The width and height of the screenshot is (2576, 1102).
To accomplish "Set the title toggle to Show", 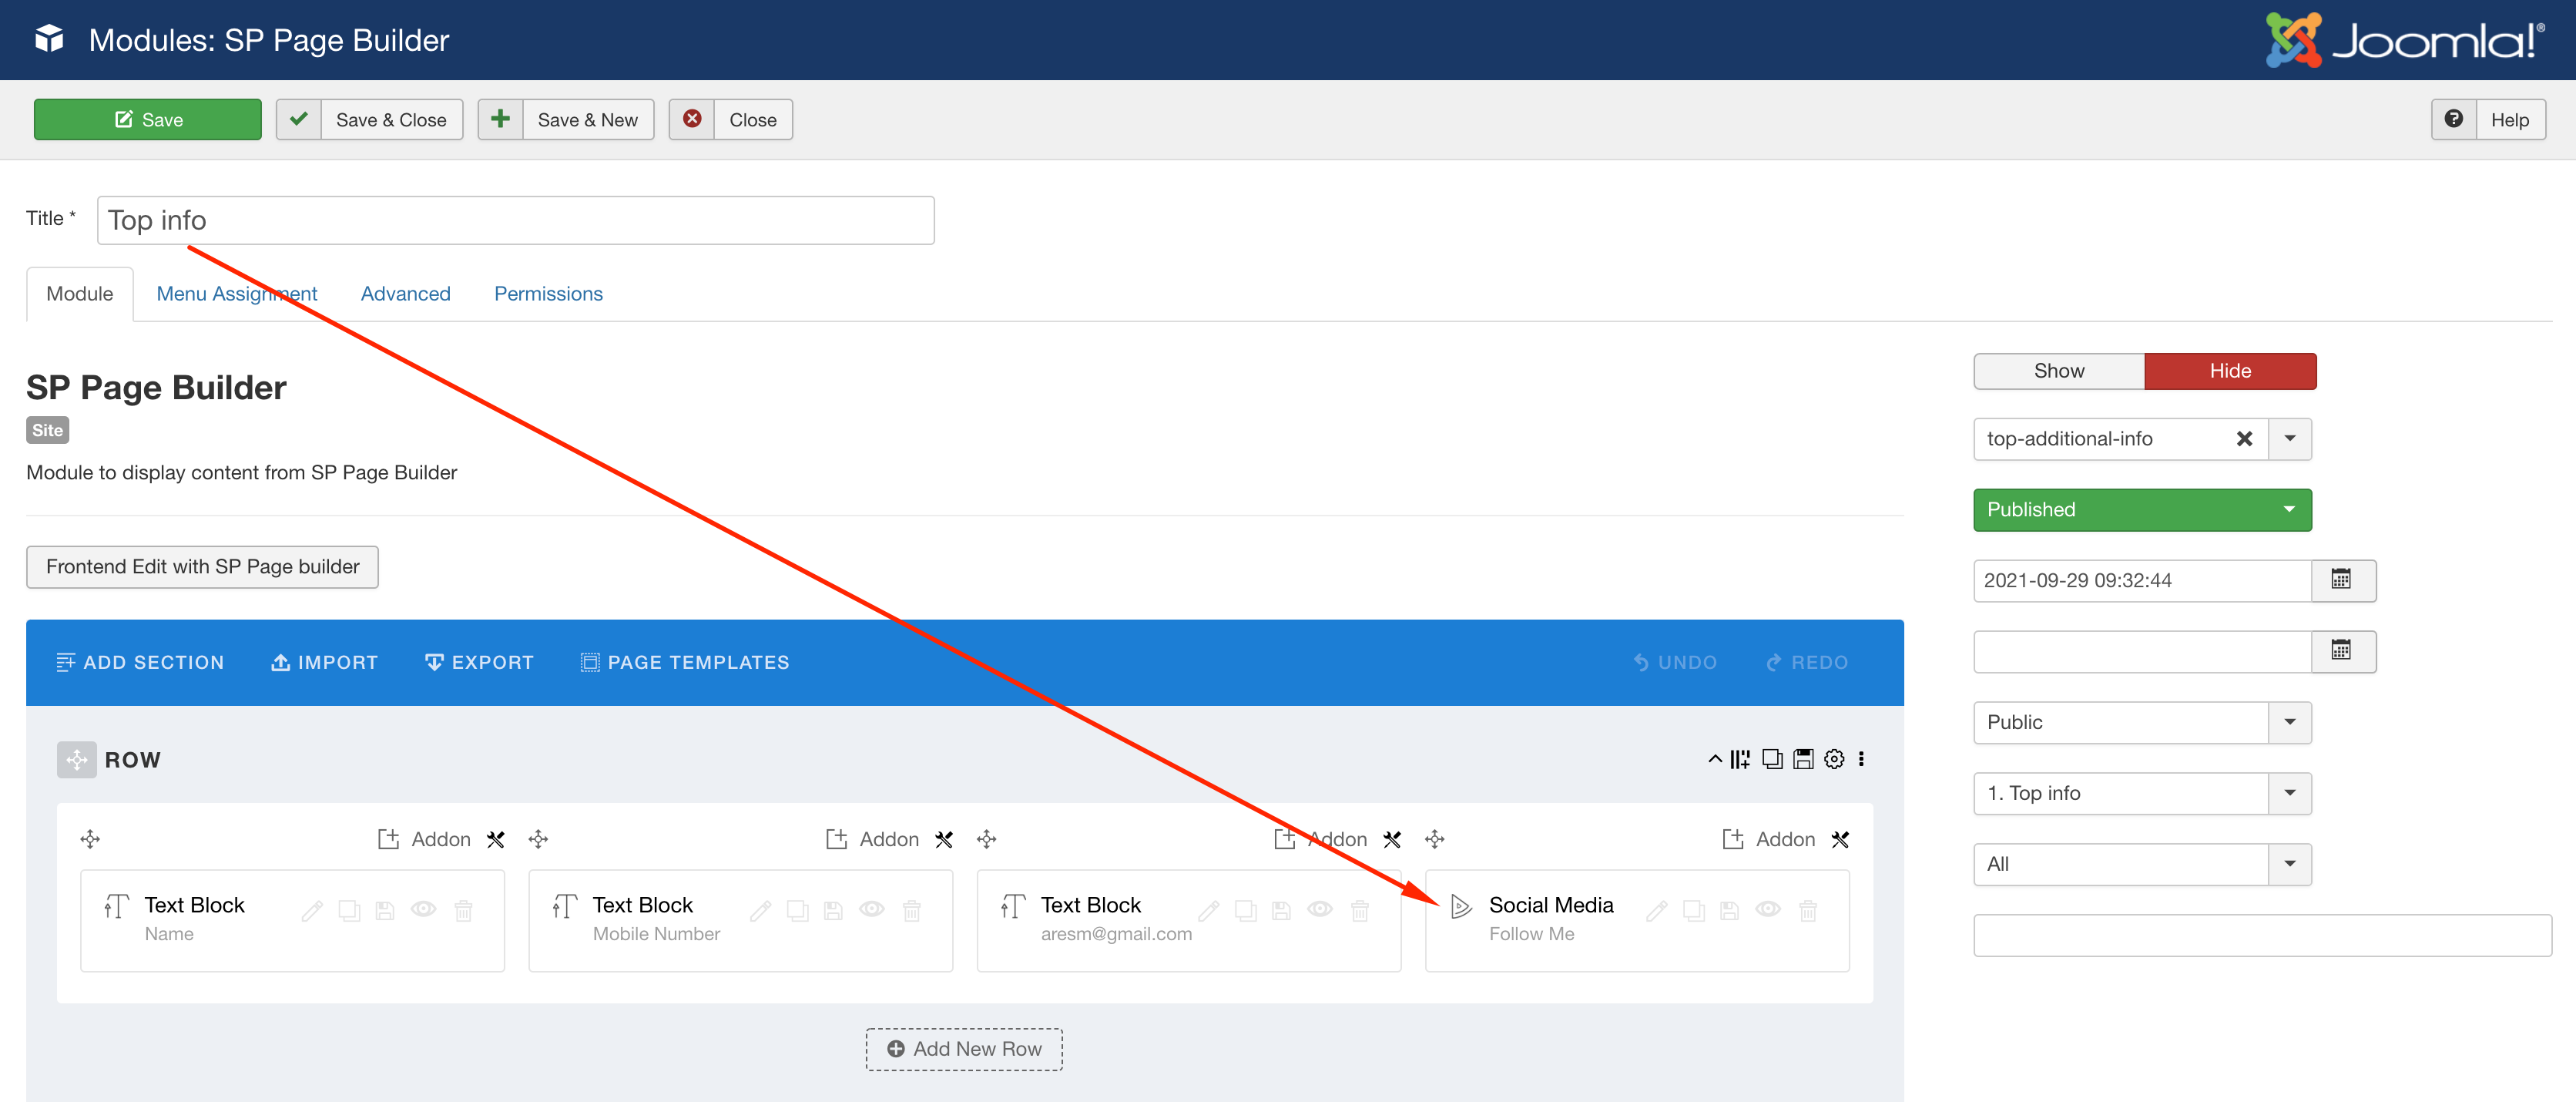I will pyautogui.click(x=2058, y=371).
